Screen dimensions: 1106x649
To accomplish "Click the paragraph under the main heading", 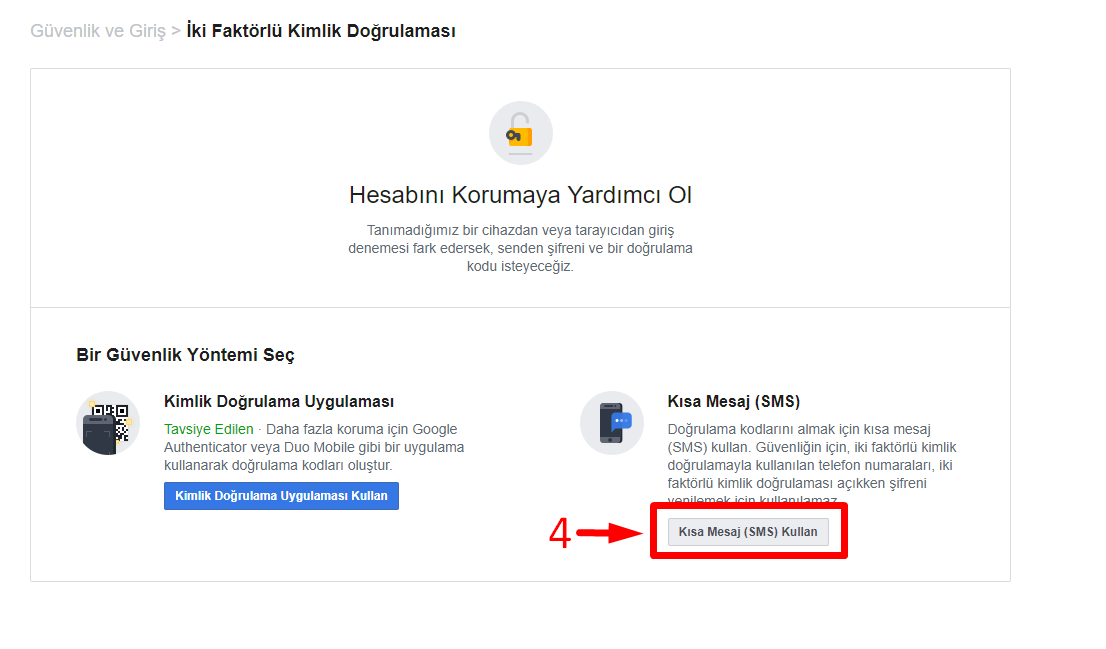I will pos(520,248).
